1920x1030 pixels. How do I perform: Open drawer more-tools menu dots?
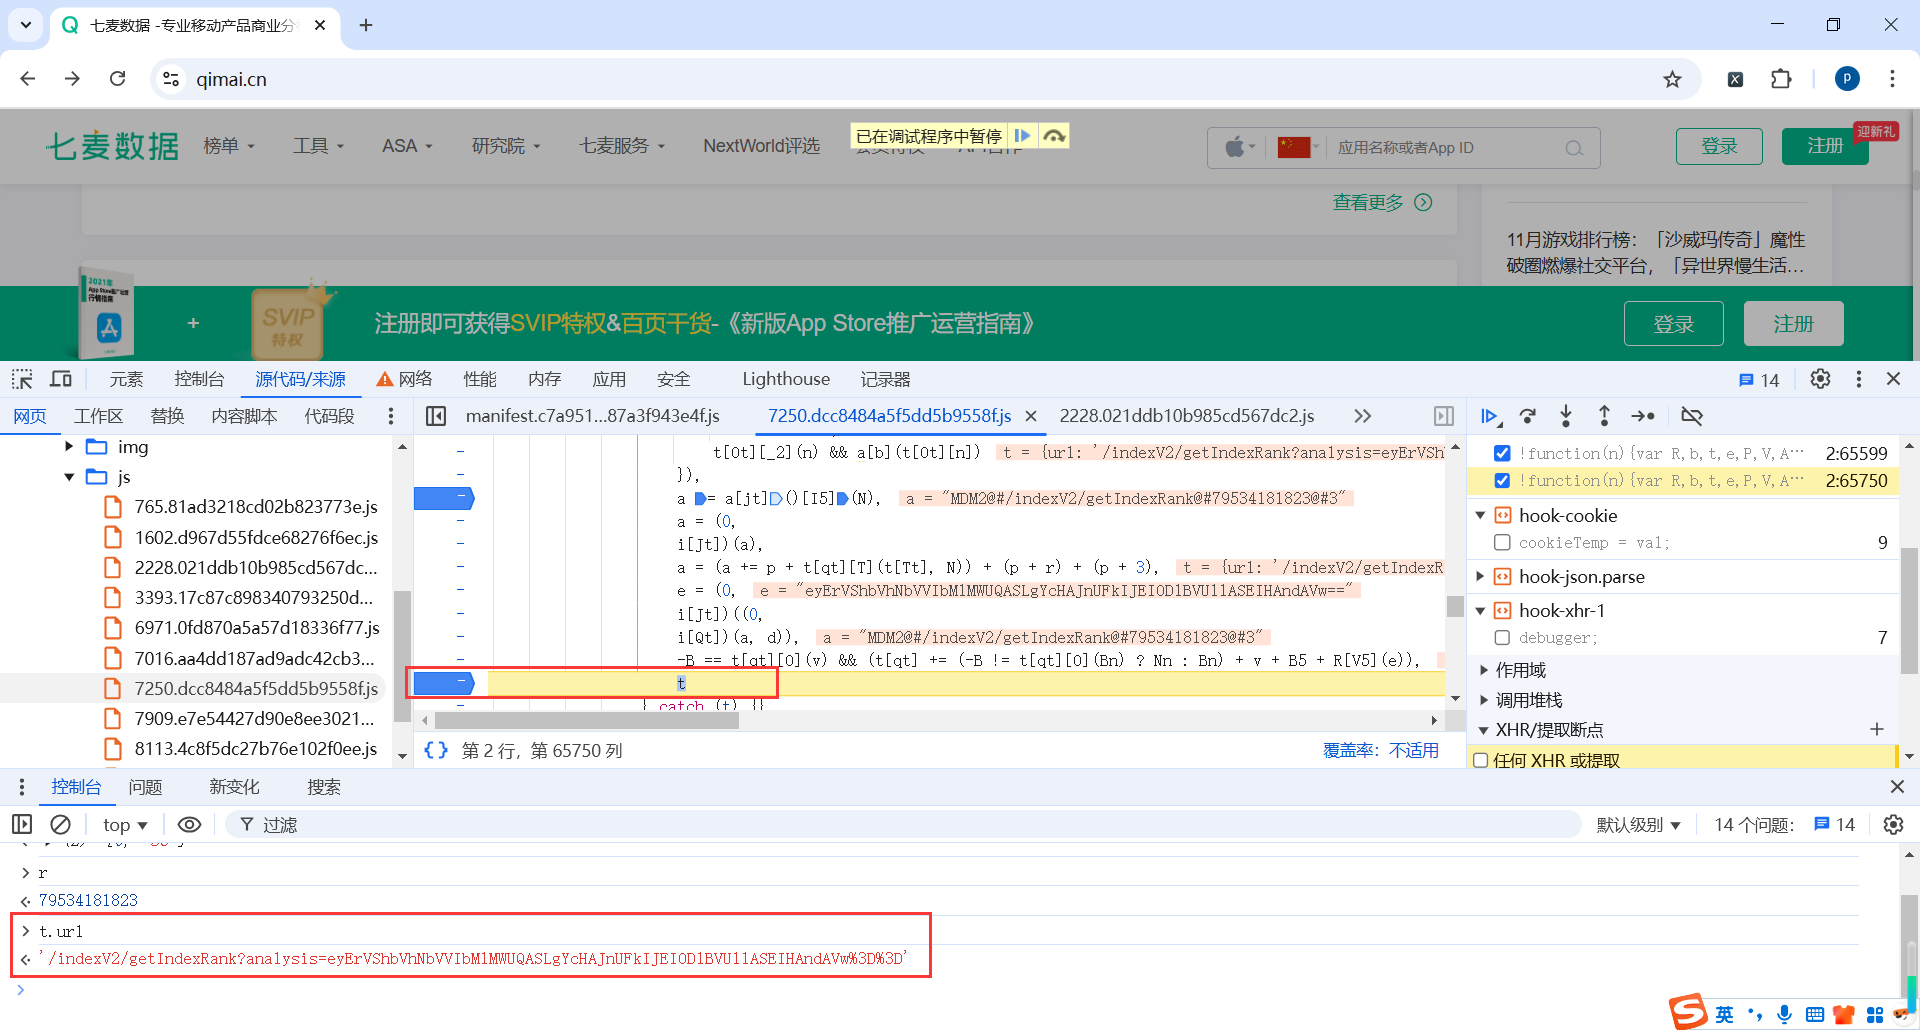pyautogui.click(x=22, y=787)
